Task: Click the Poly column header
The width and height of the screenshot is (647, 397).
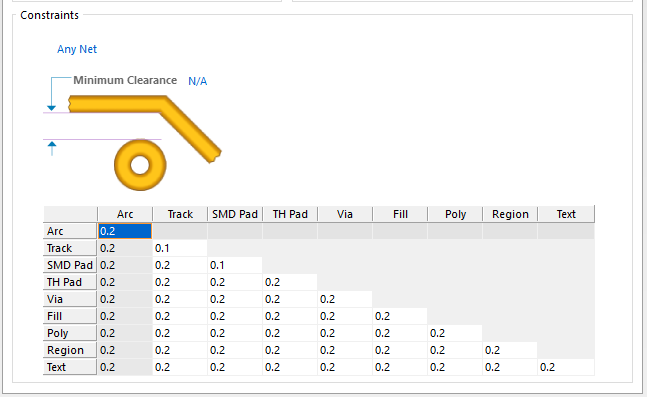Action: 455,214
